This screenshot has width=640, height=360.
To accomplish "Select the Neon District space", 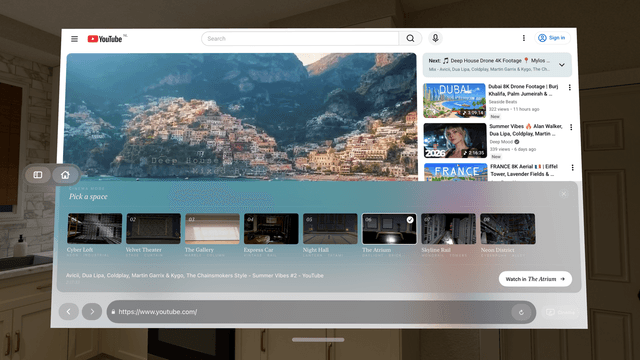I will (x=508, y=229).
